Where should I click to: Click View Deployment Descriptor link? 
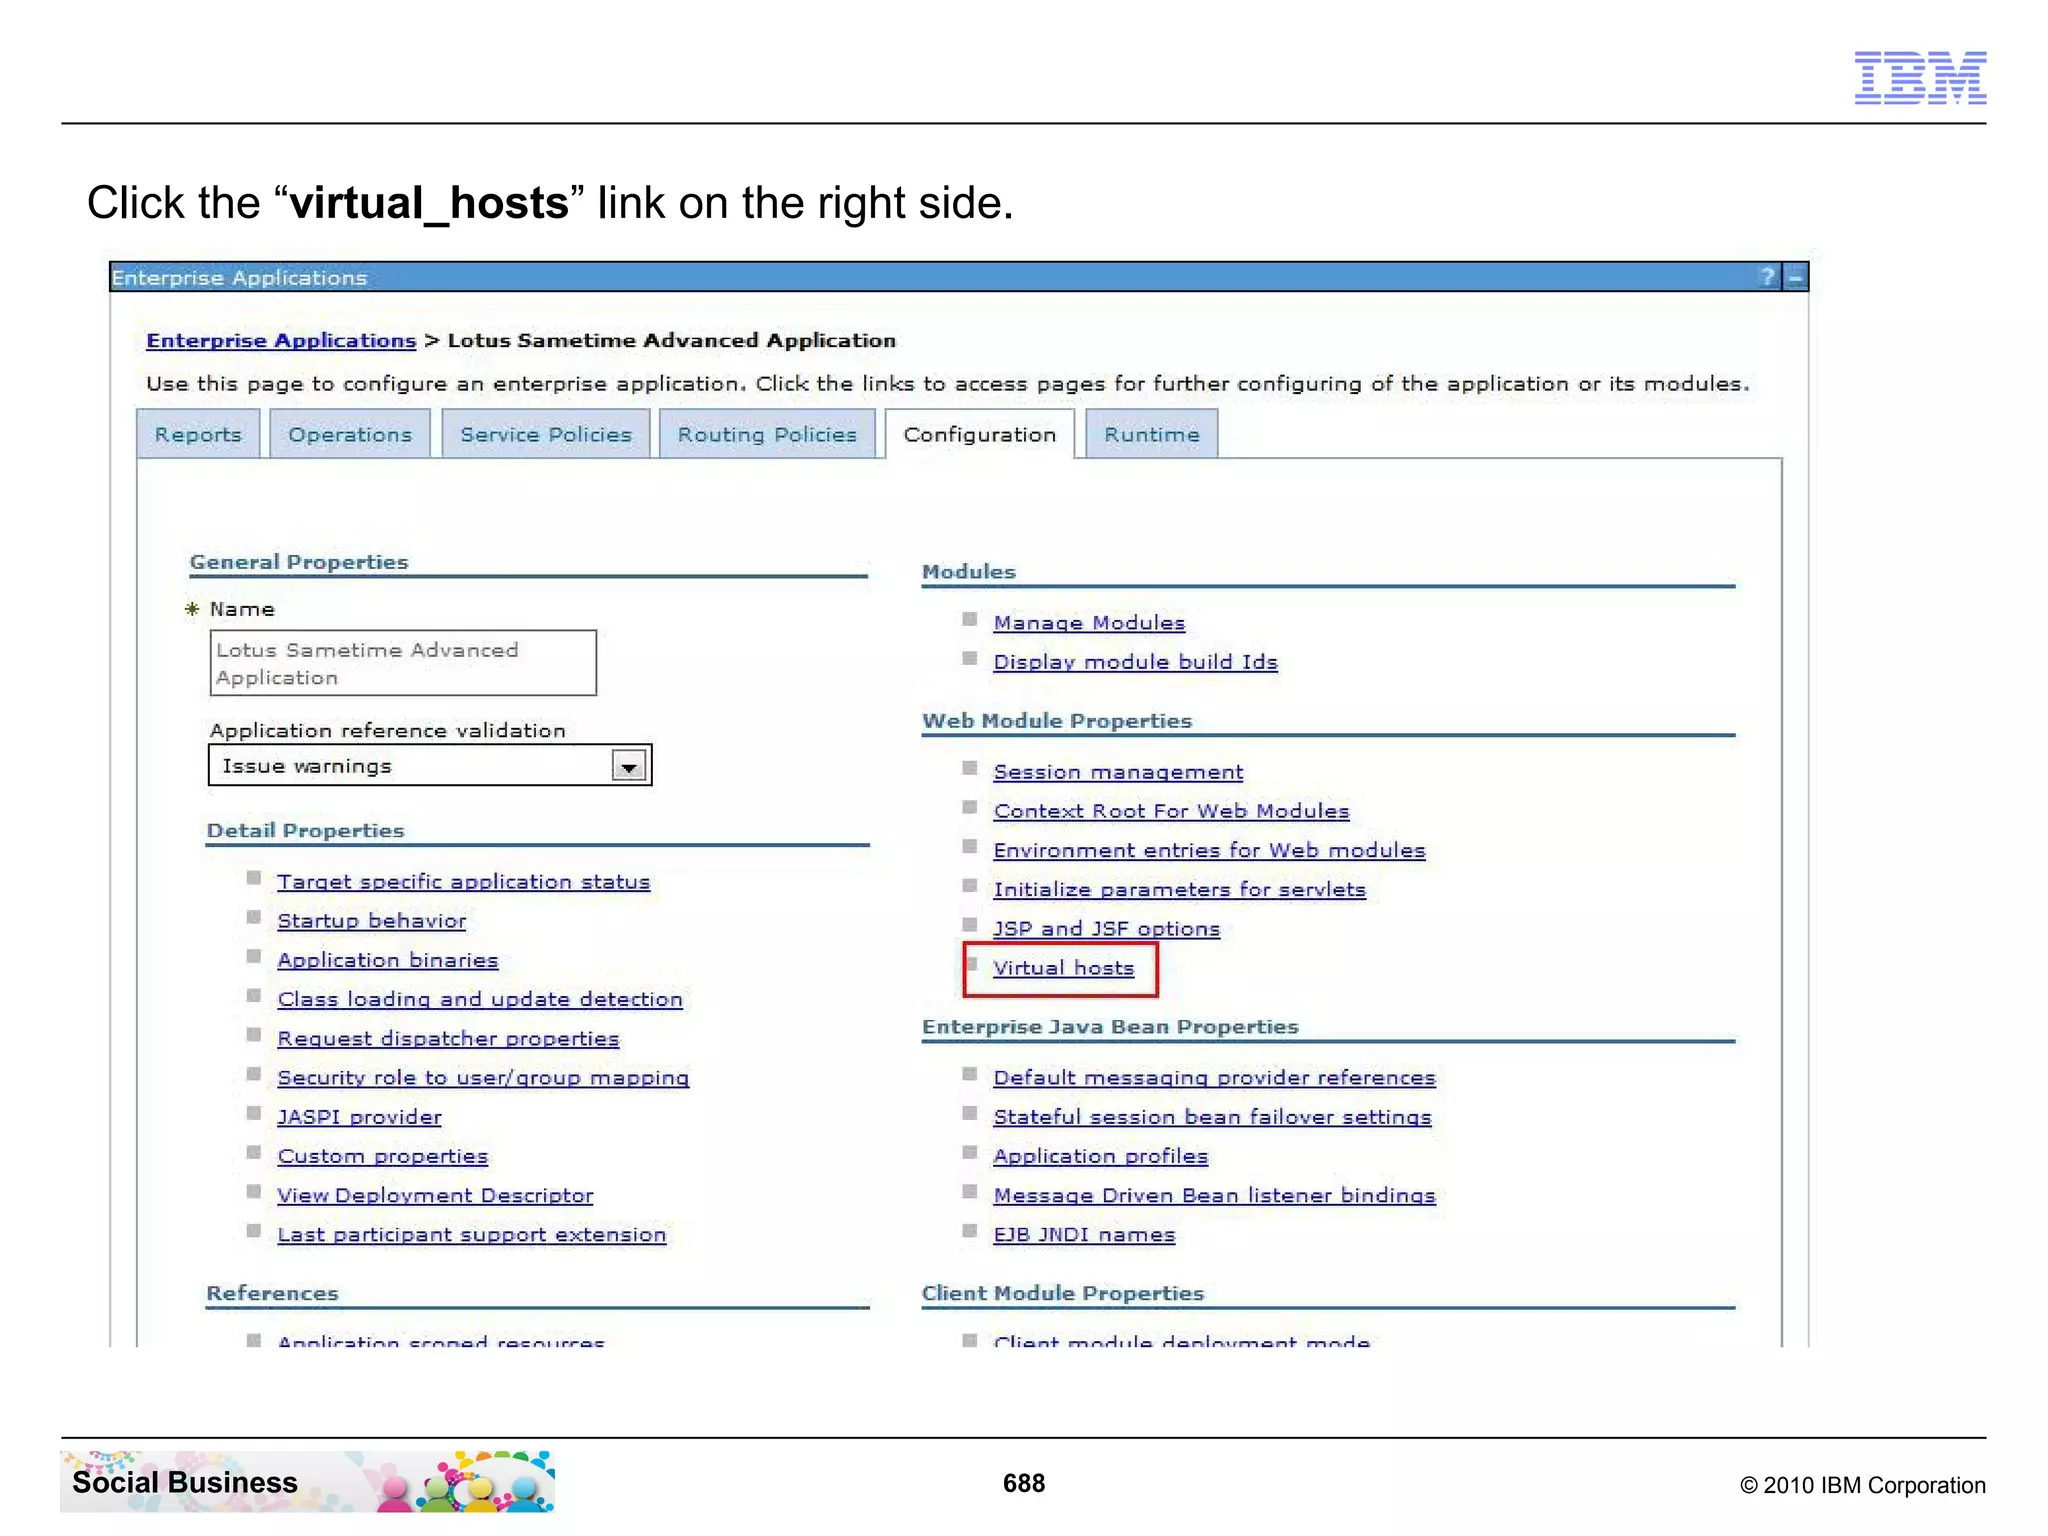tap(435, 1196)
